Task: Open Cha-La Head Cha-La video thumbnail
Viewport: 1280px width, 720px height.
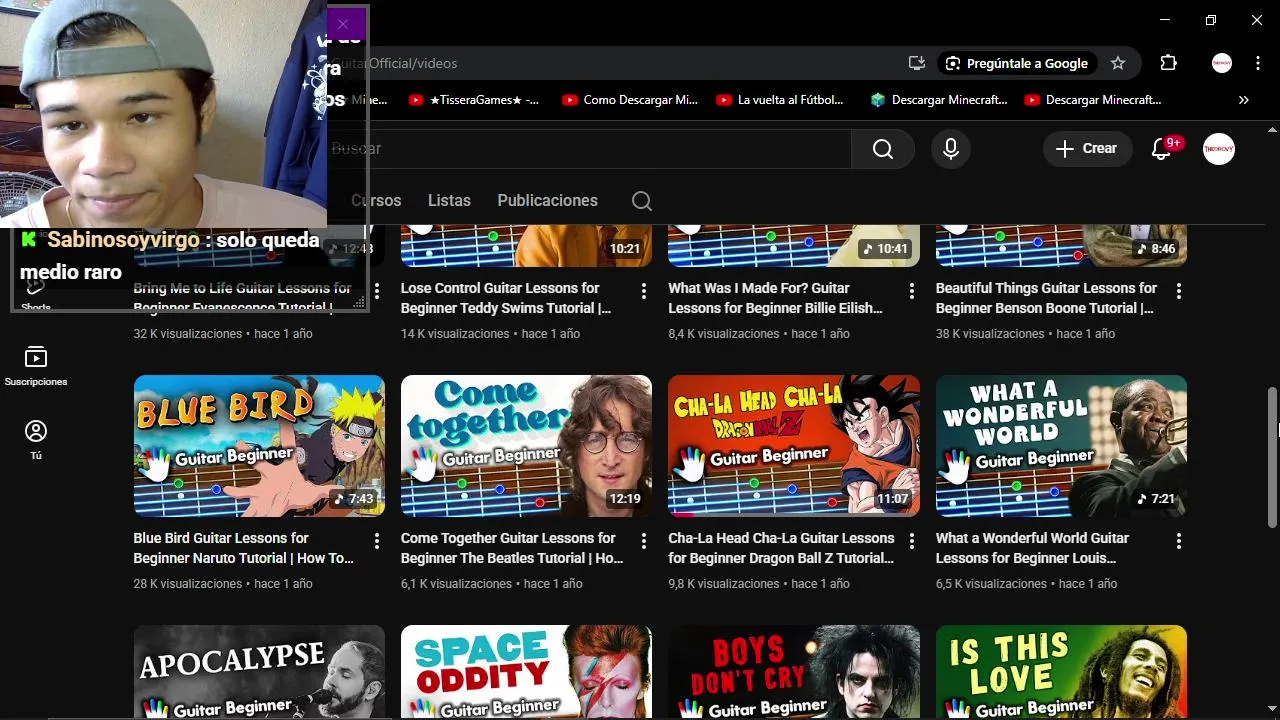Action: (794, 446)
